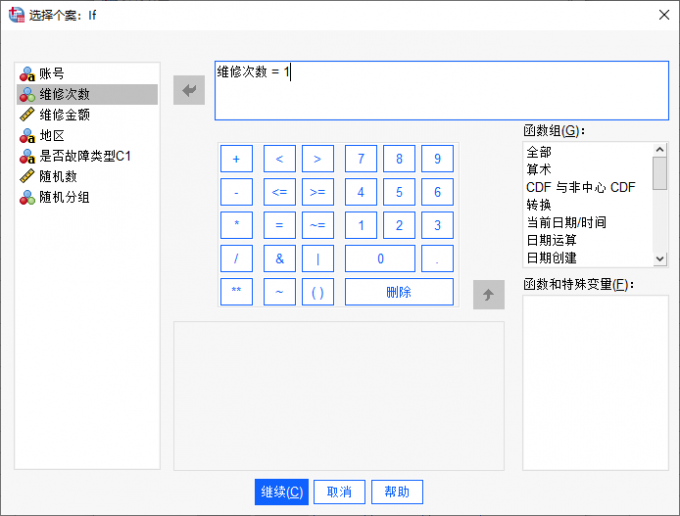Viewport: 680px width, 516px height.
Task: Click the less or equal (<=) button
Action: pos(280,192)
